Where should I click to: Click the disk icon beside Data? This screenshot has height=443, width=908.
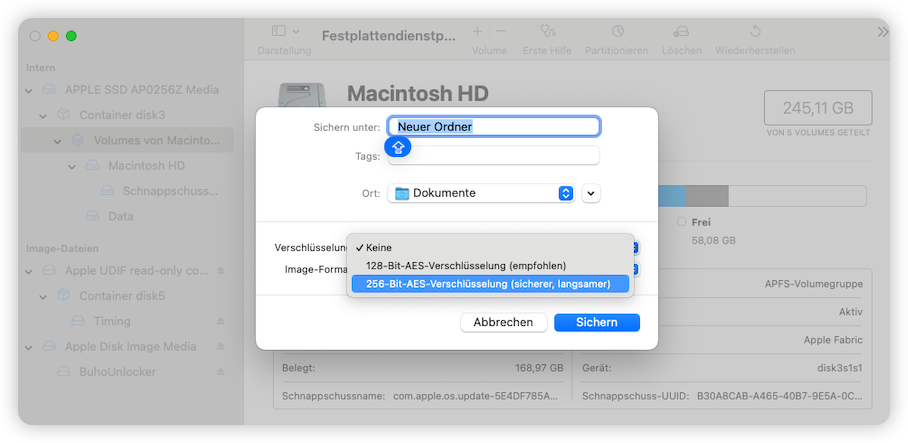point(93,216)
